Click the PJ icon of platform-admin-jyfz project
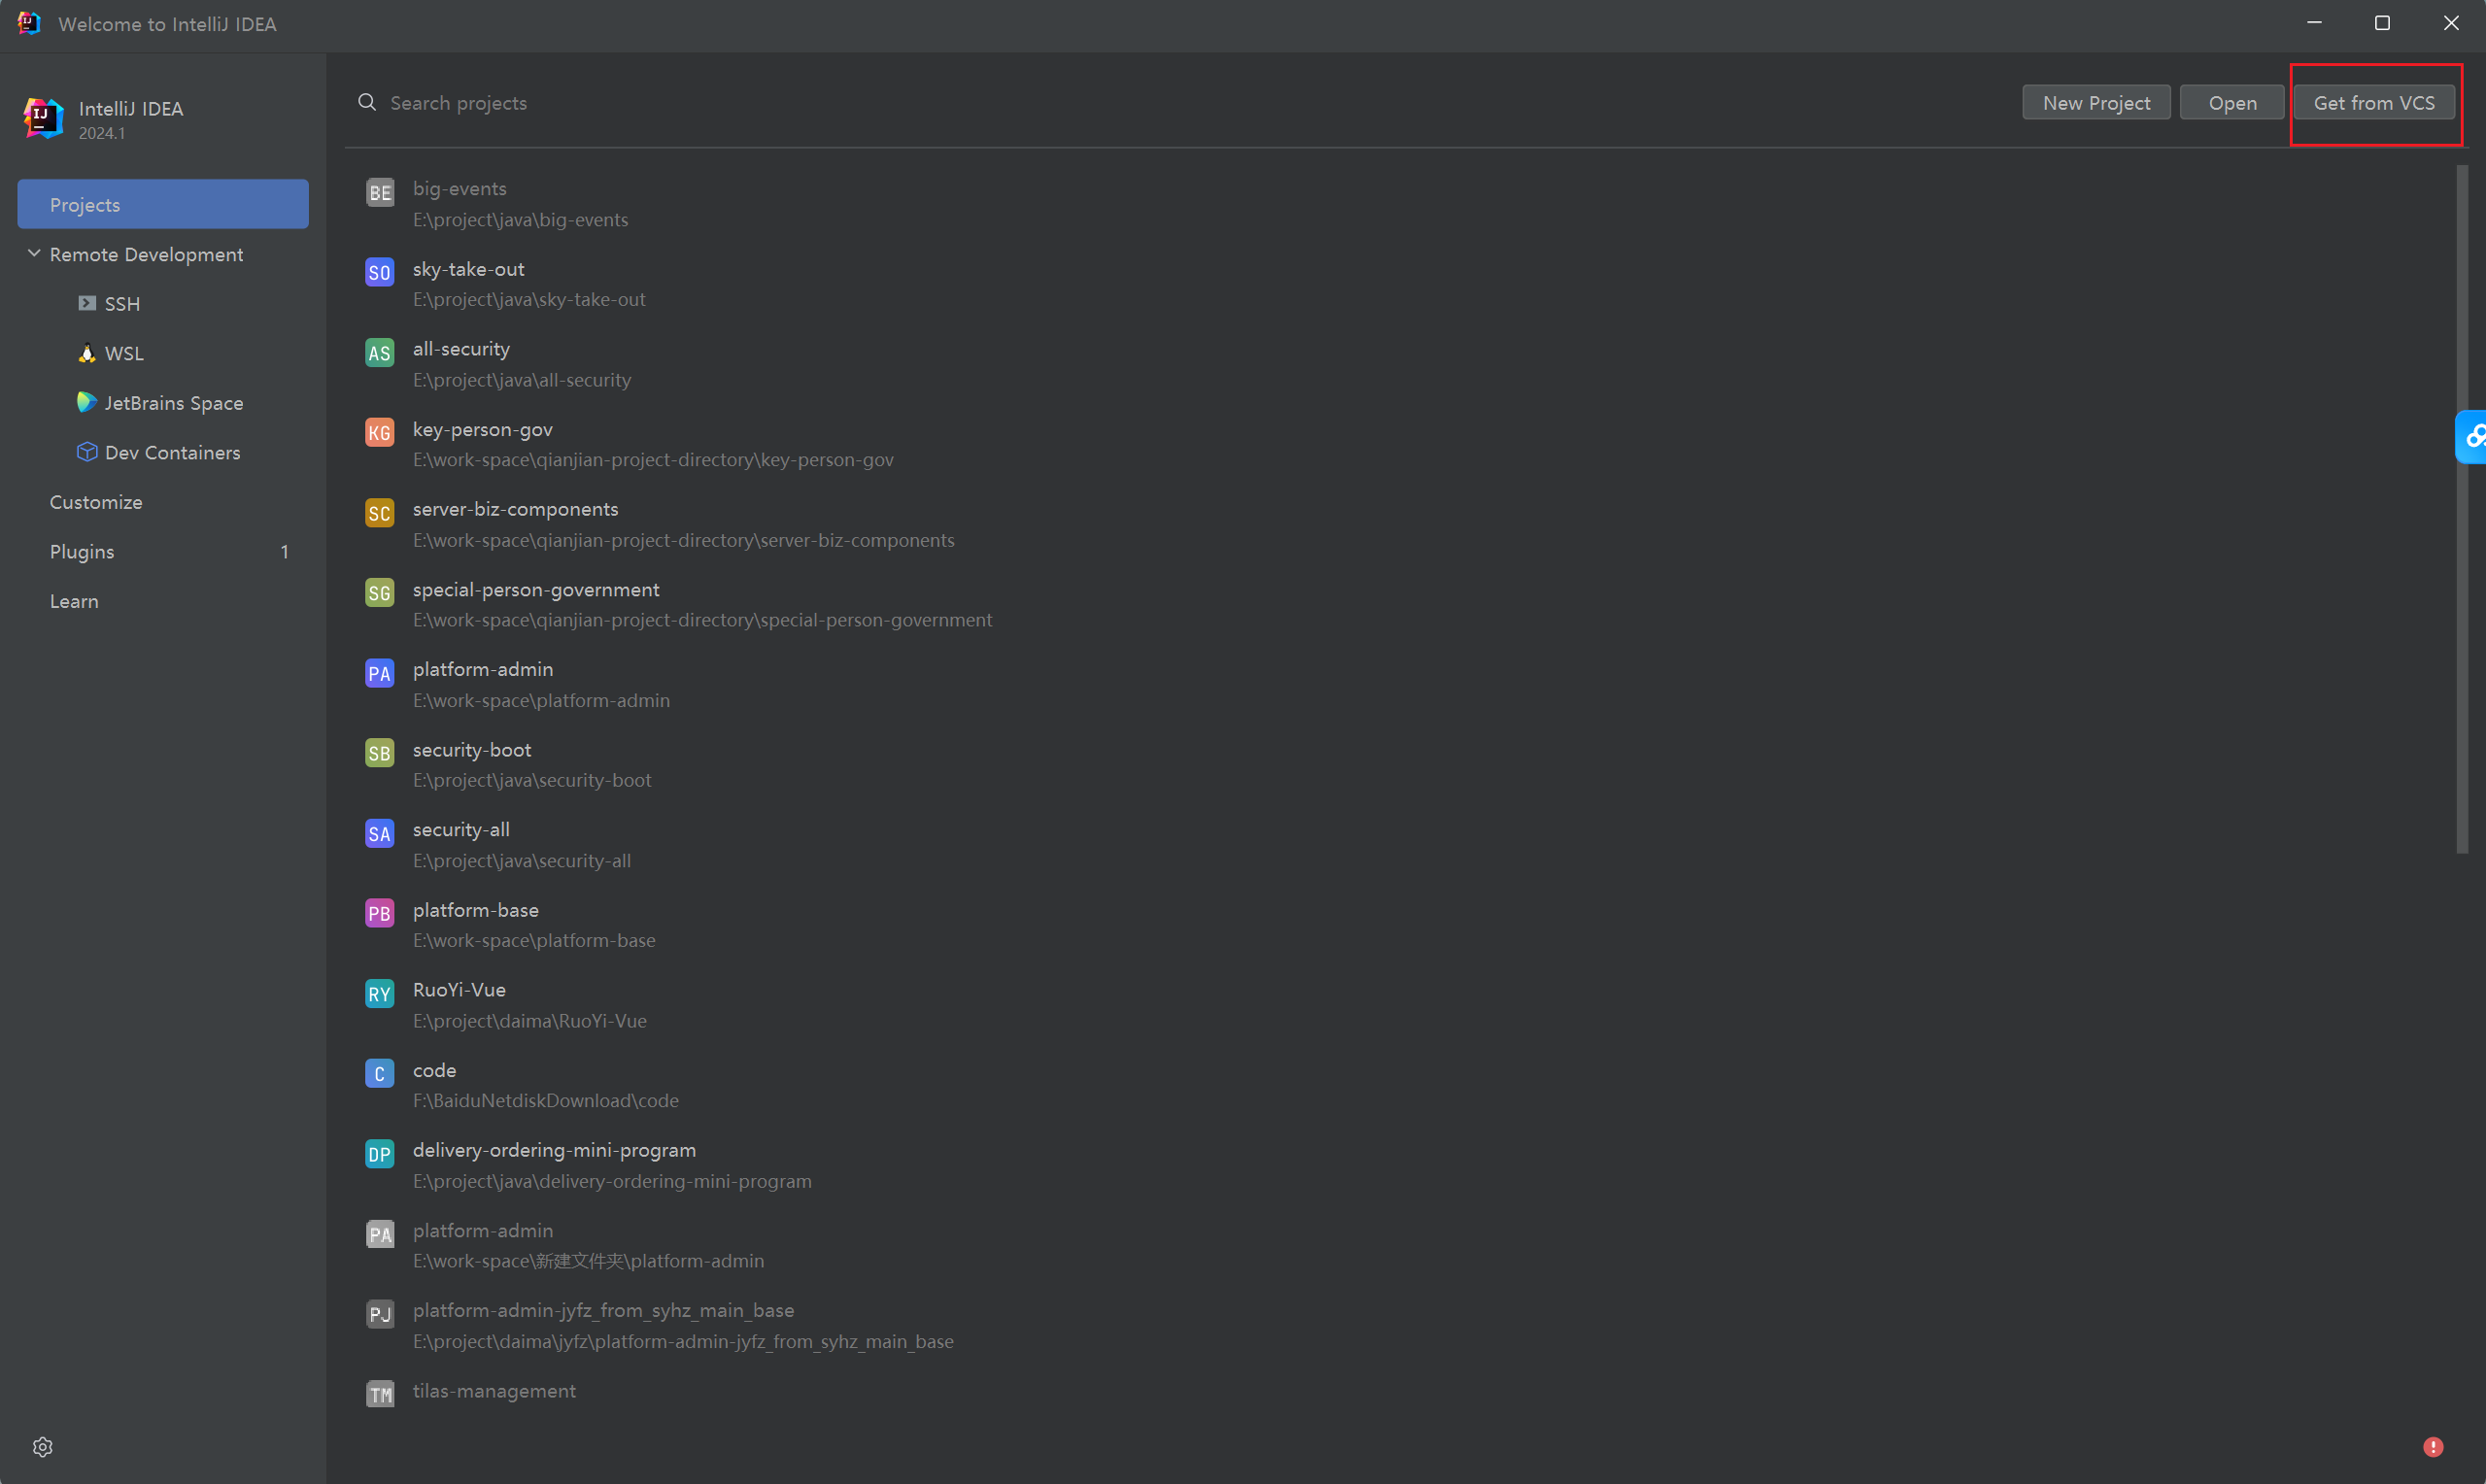 pos(379,1314)
